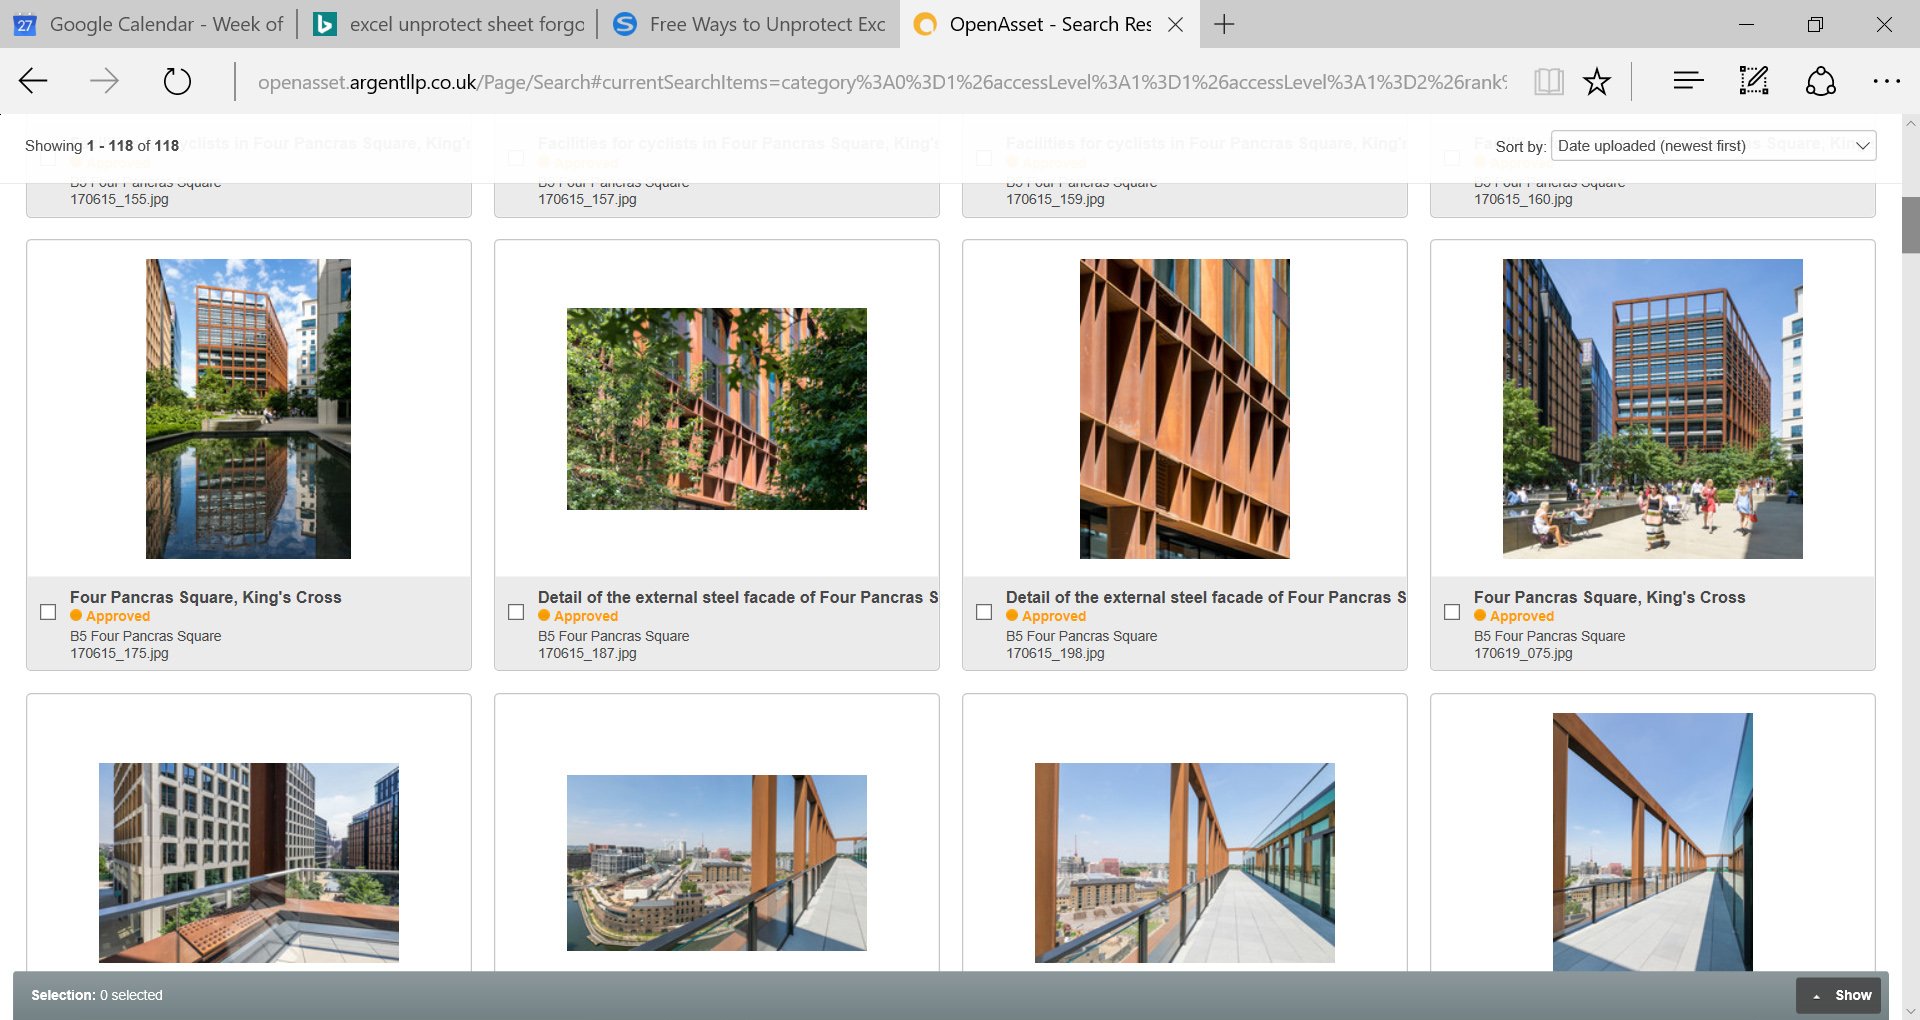Click the title above 170615_187.jpg
Screen dimensions: 1920x1020
738,597
